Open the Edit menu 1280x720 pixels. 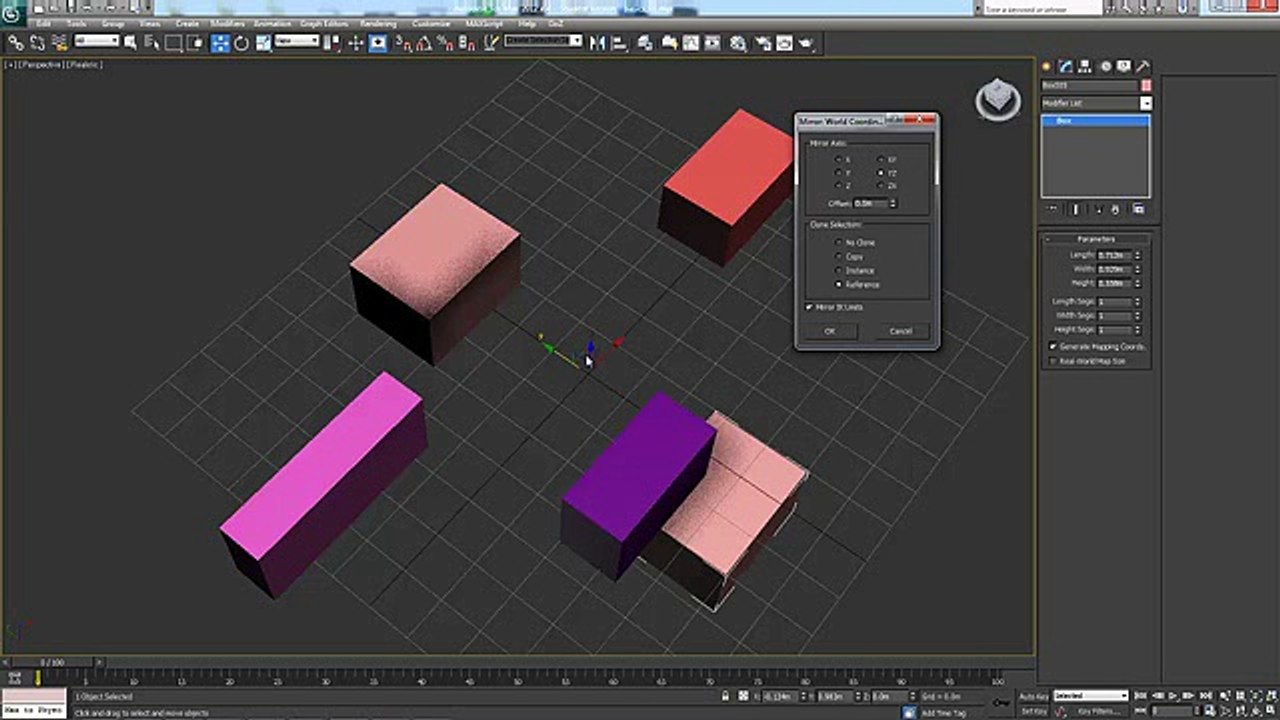click(44, 23)
